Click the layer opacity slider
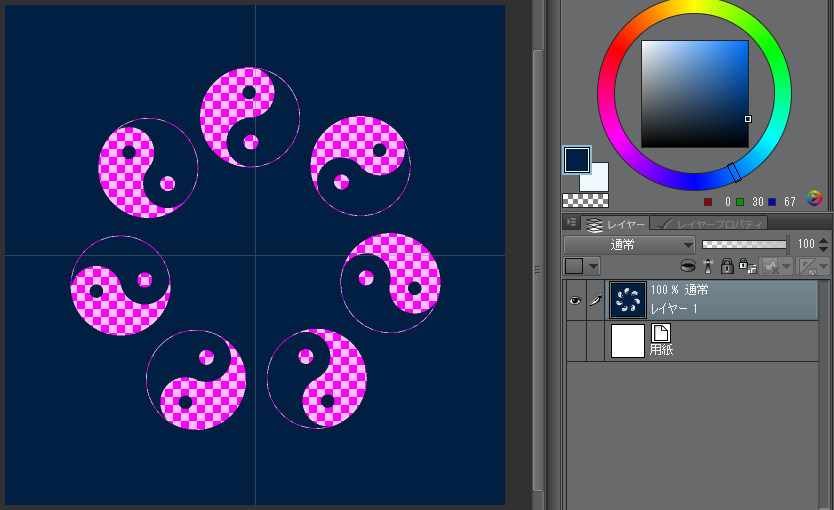Screen dimensions: 834x510 point(744,244)
